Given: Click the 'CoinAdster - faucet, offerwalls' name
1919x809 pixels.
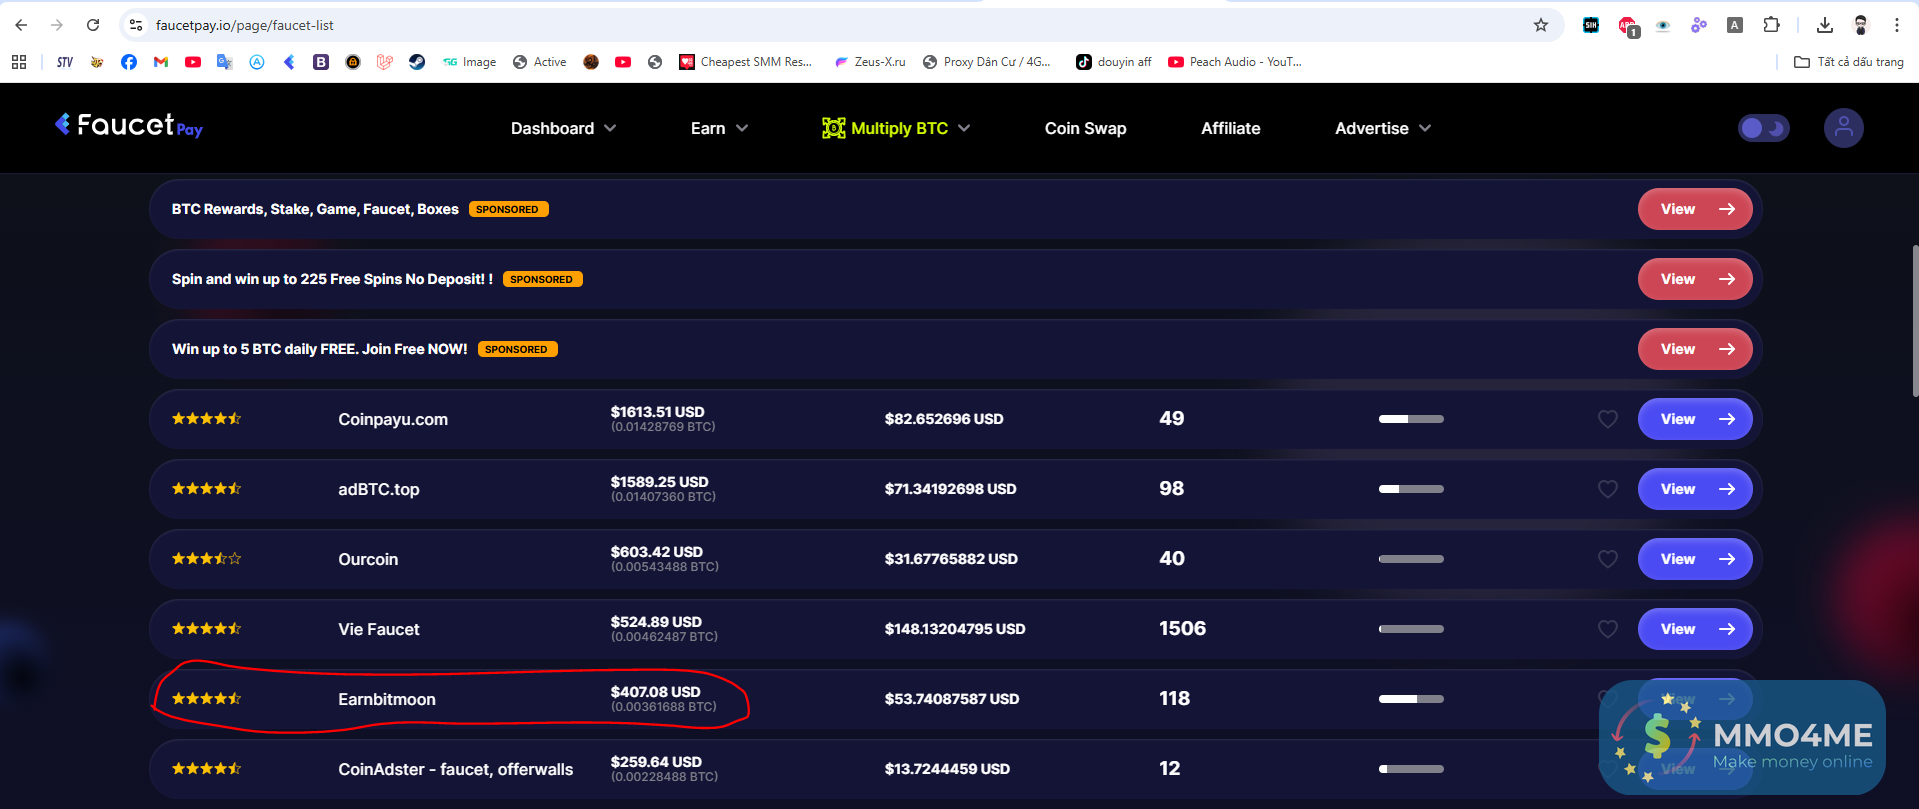Looking at the screenshot, I should coord(456,769).
